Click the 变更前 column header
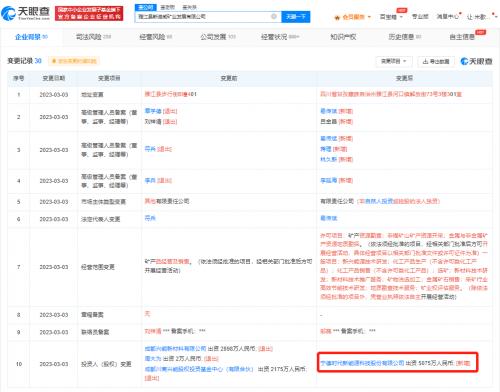This screenshot has height=392, width=500. coord(229,78)
